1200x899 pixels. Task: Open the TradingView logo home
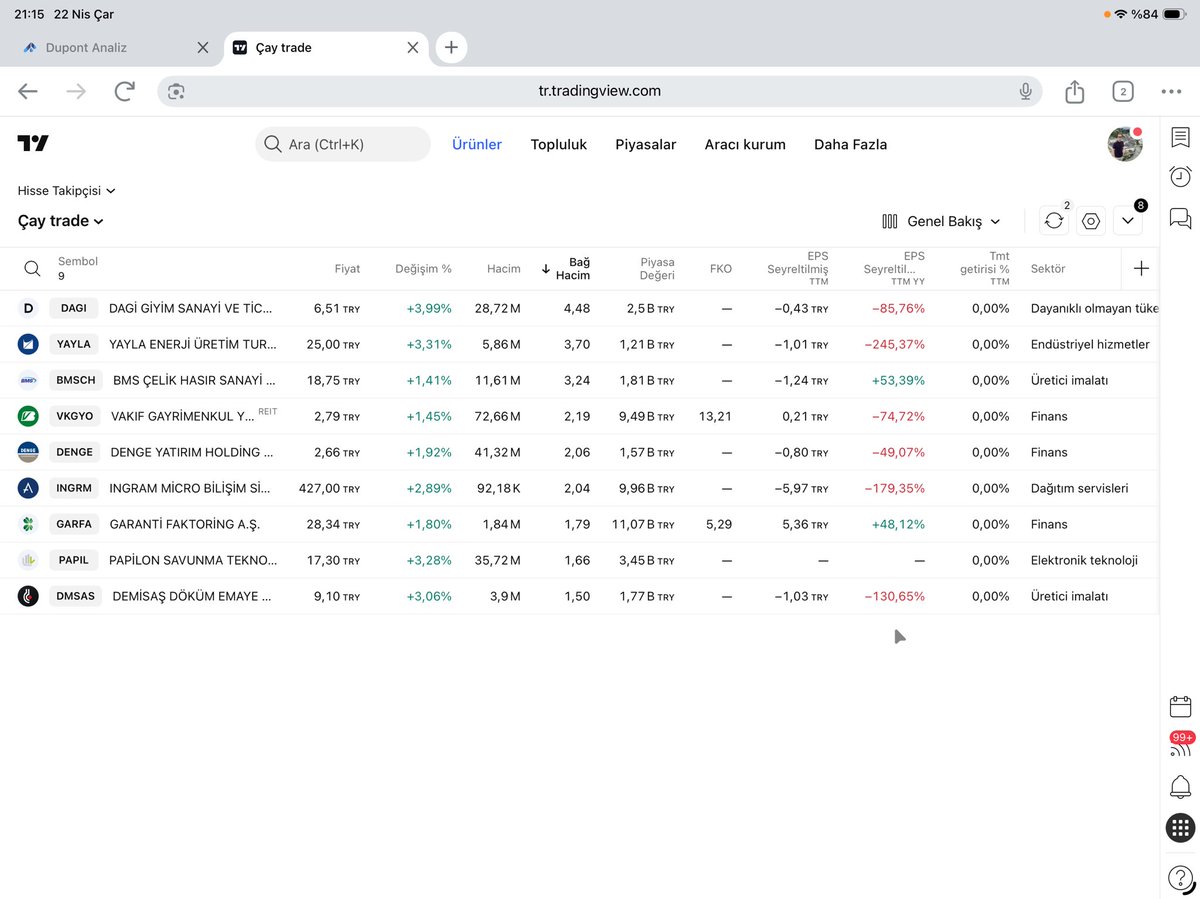click(33, 144)
